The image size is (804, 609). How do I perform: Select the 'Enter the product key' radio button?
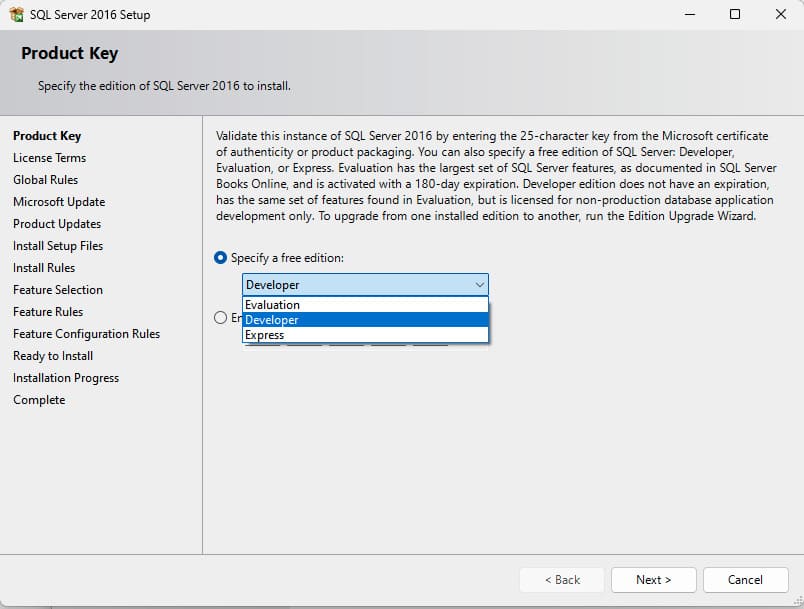coord(220,318)
